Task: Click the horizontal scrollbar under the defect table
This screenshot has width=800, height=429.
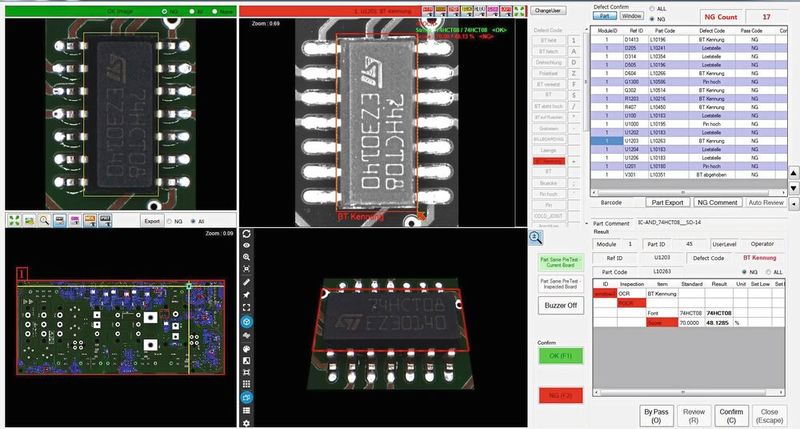Action: click(680, 193)
